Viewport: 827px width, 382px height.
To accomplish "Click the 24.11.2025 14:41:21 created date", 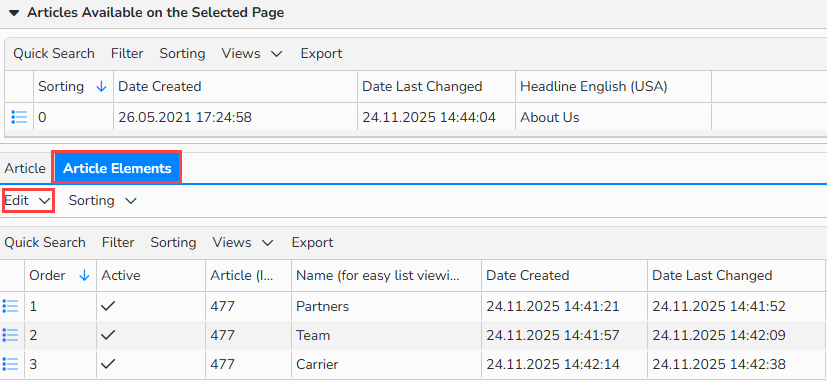I will [553, 307].
